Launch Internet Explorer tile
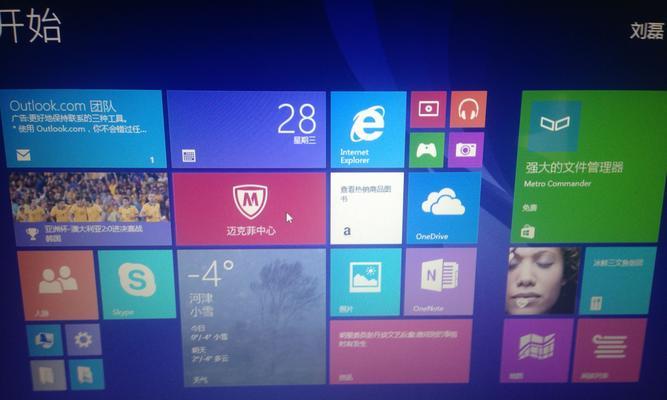The height and width of the screenshot is (400, 667). [x=368, y=130]
